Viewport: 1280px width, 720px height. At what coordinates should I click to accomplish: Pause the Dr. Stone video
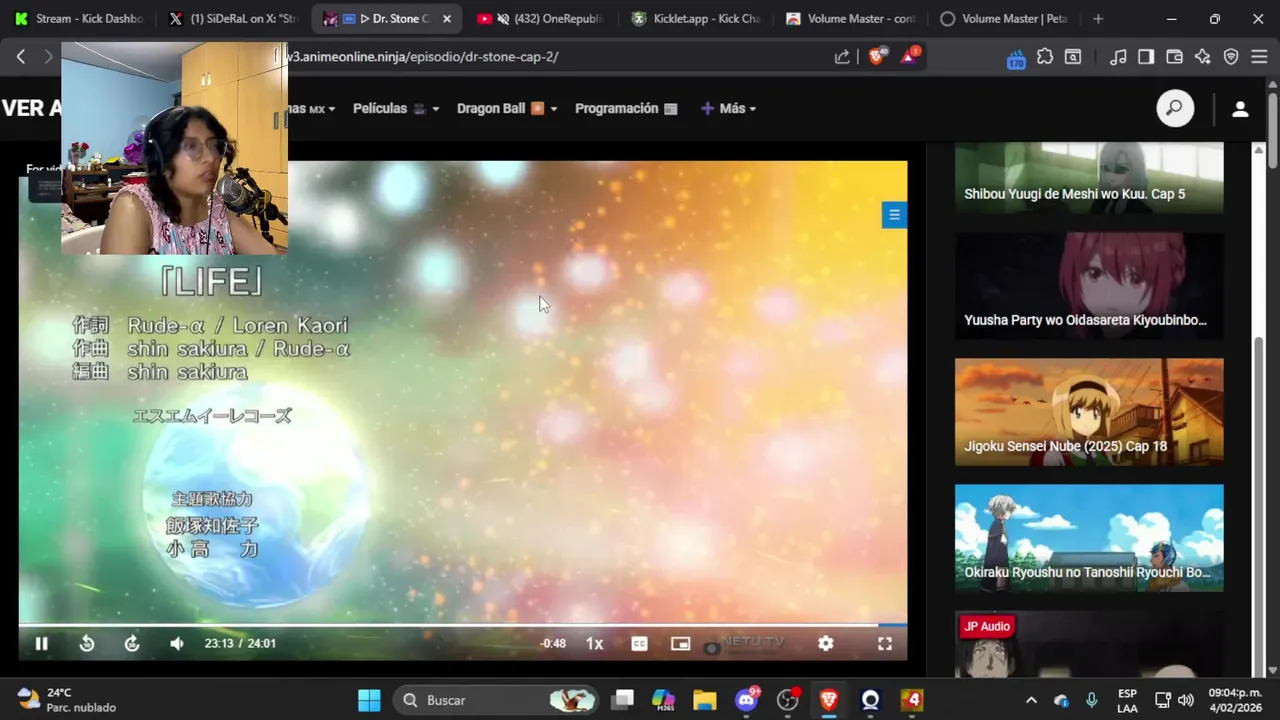[41, 644]
